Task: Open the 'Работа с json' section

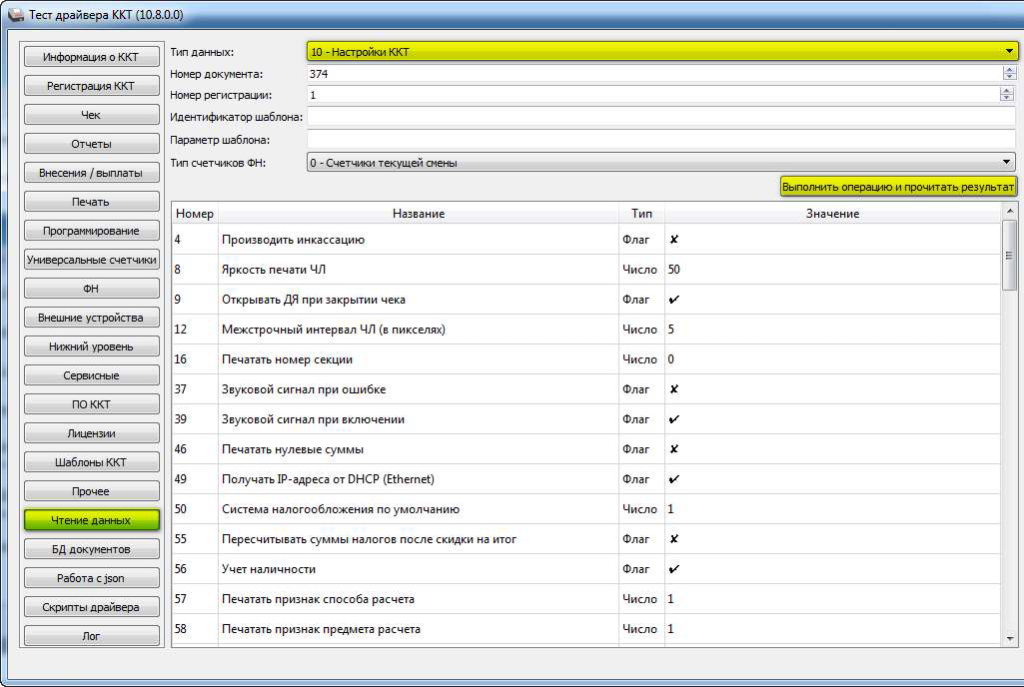Action: (91, 578)
